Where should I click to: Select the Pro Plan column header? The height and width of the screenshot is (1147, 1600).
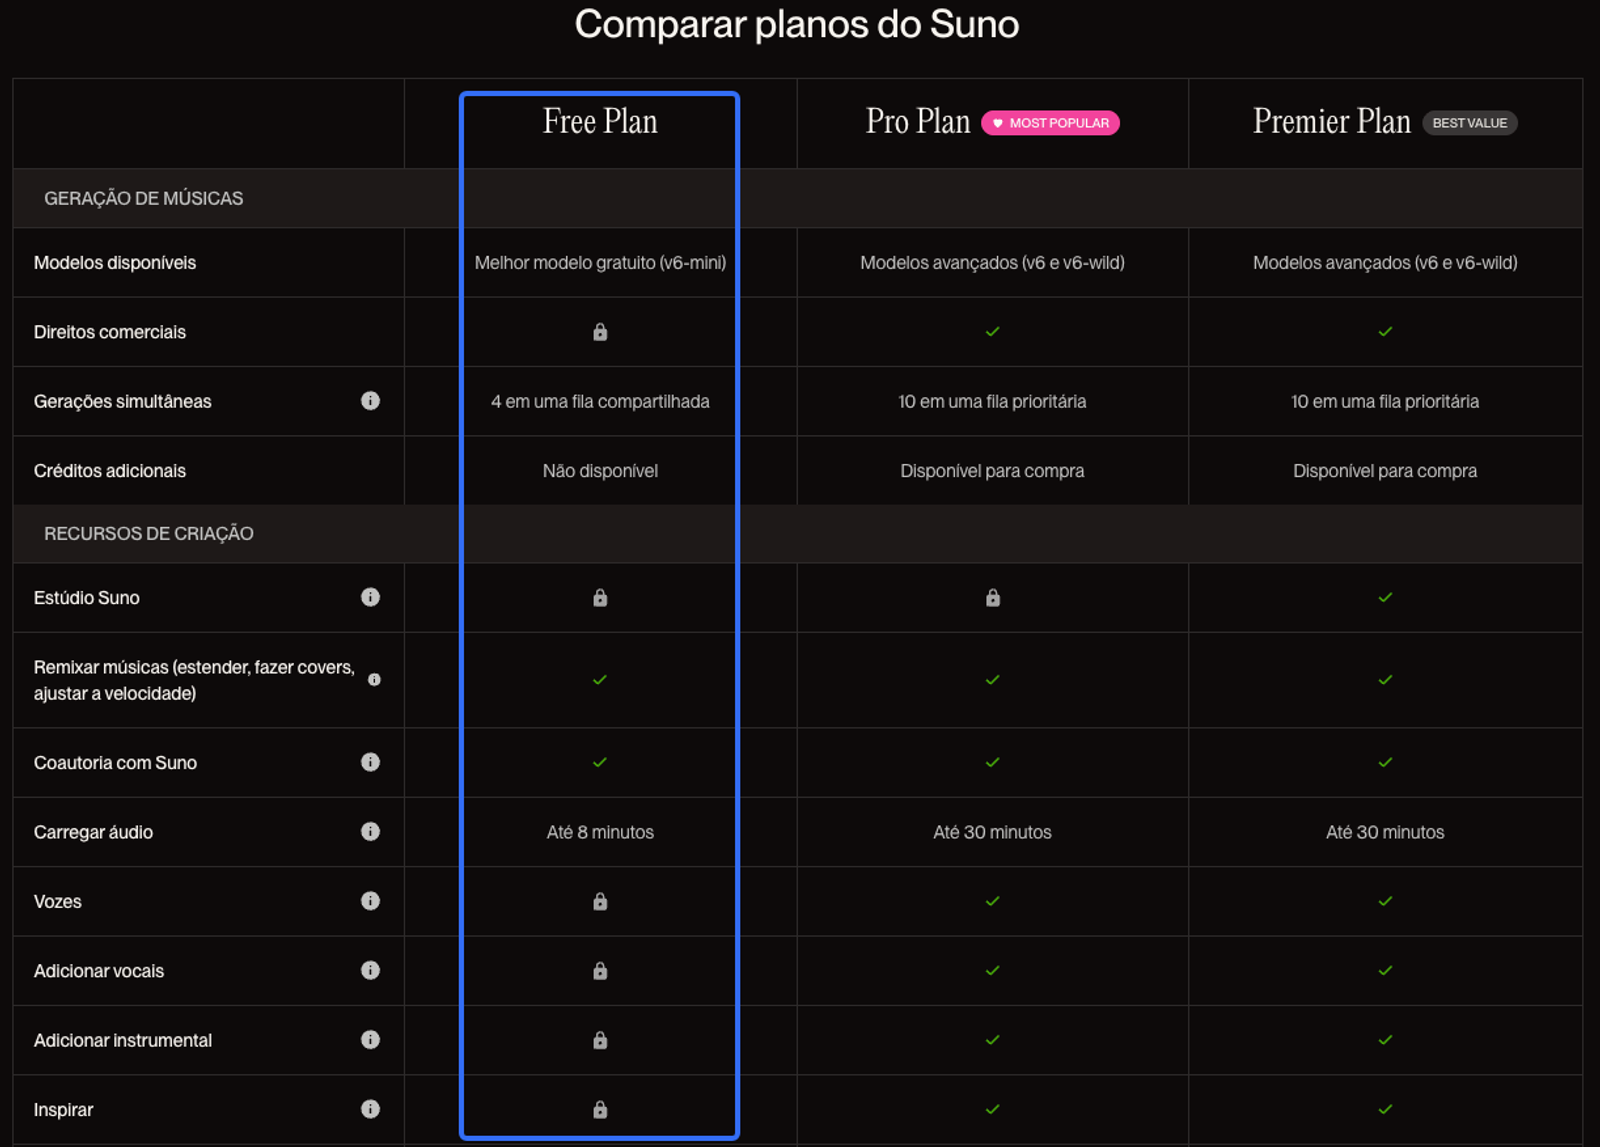(x=918, y=122)
